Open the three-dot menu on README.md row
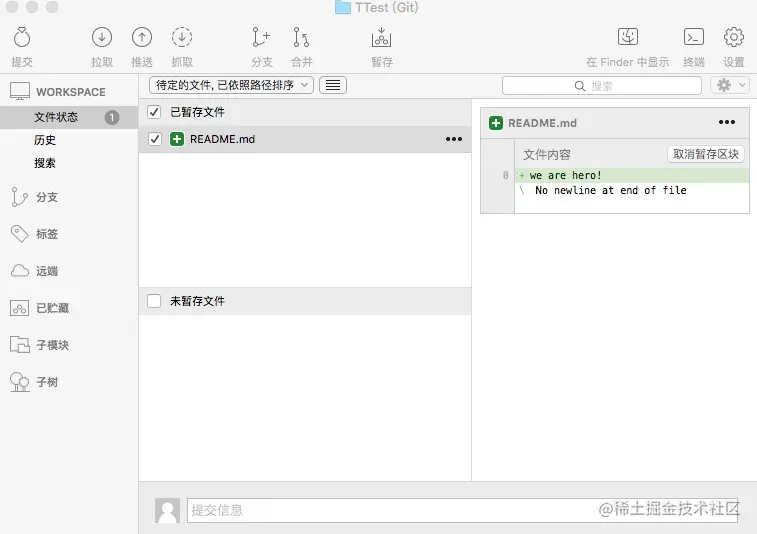The height and width of the screenshot is (534, 757). tap(454, 139)
